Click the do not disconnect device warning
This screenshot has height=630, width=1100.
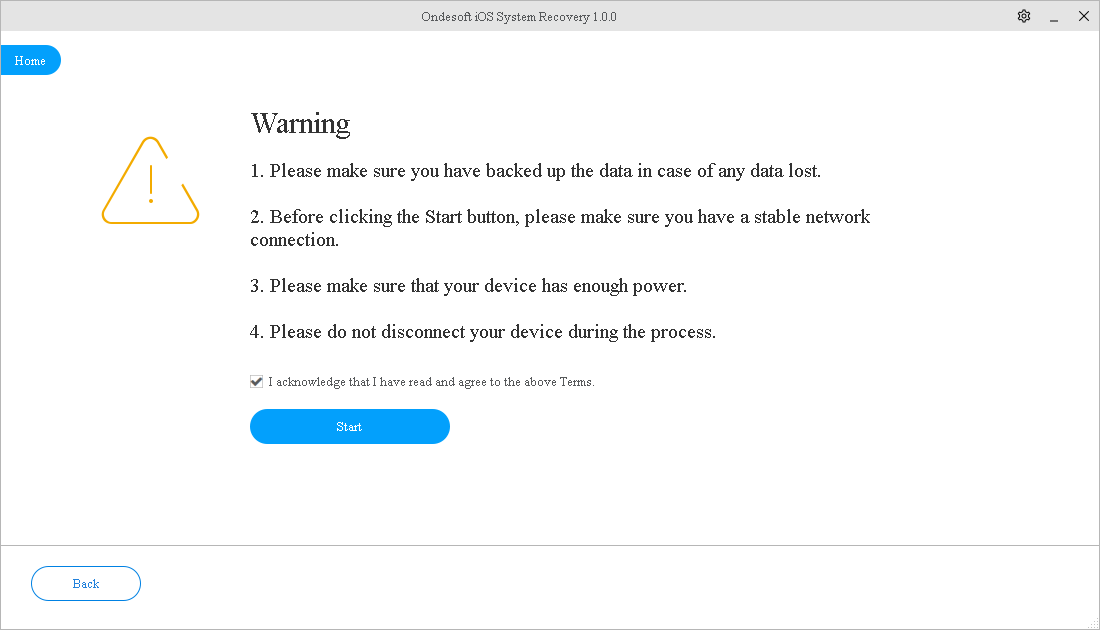483,332
